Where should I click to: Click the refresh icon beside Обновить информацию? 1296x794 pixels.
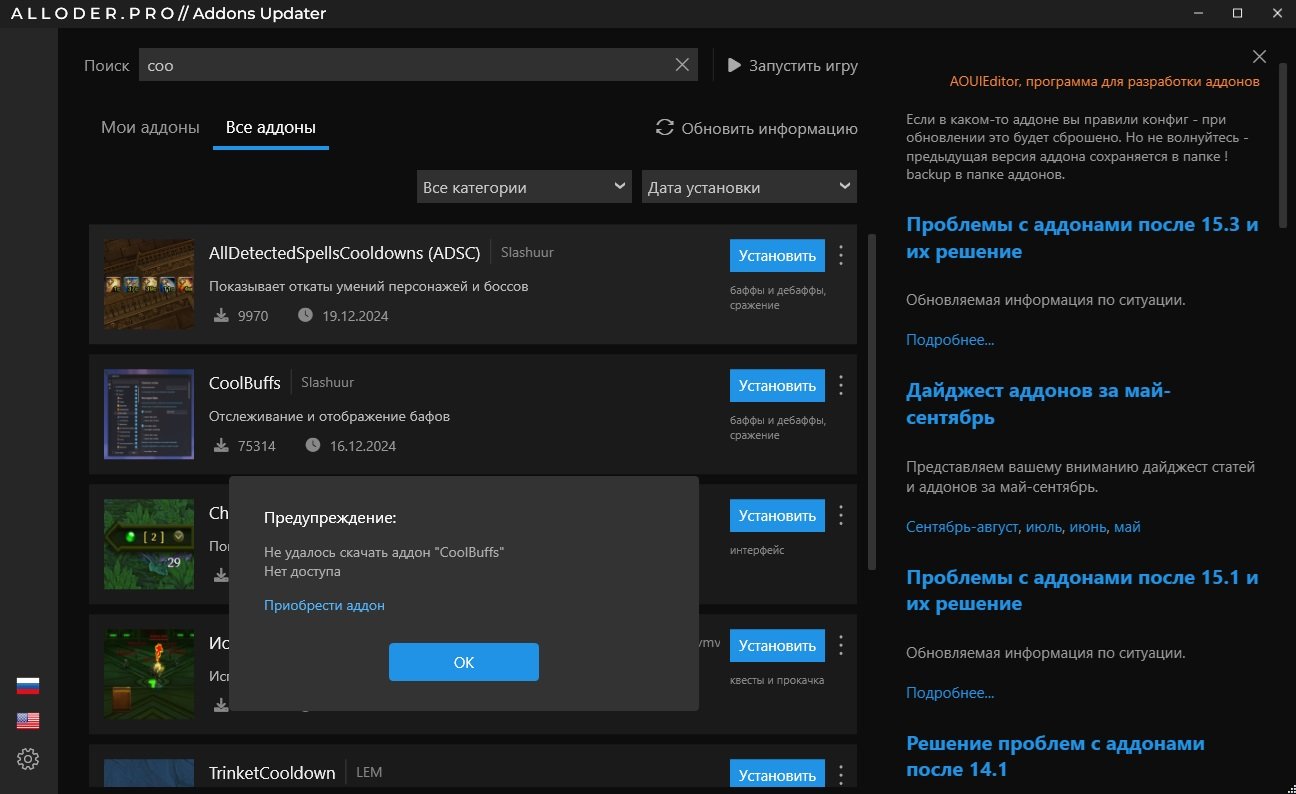[664, 128]
